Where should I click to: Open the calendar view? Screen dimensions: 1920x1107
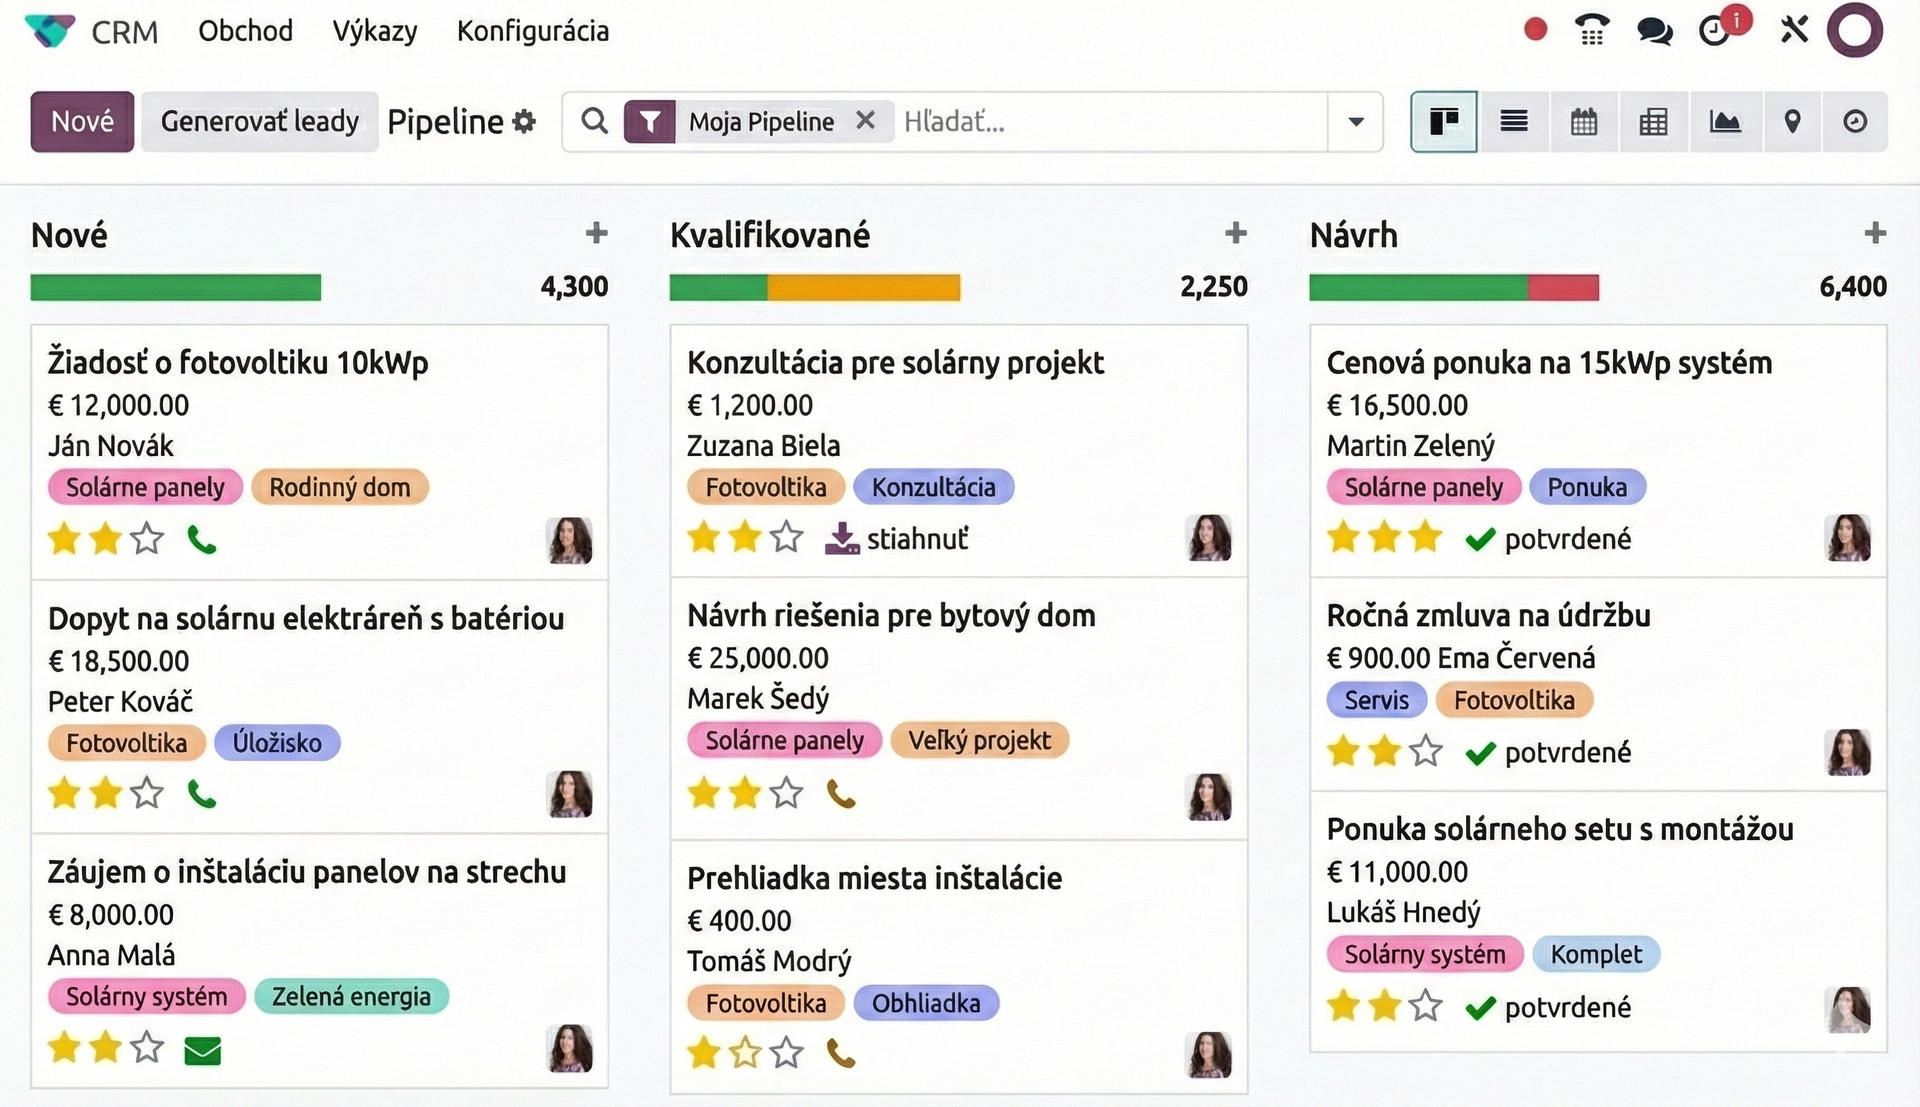[1583, 122]
